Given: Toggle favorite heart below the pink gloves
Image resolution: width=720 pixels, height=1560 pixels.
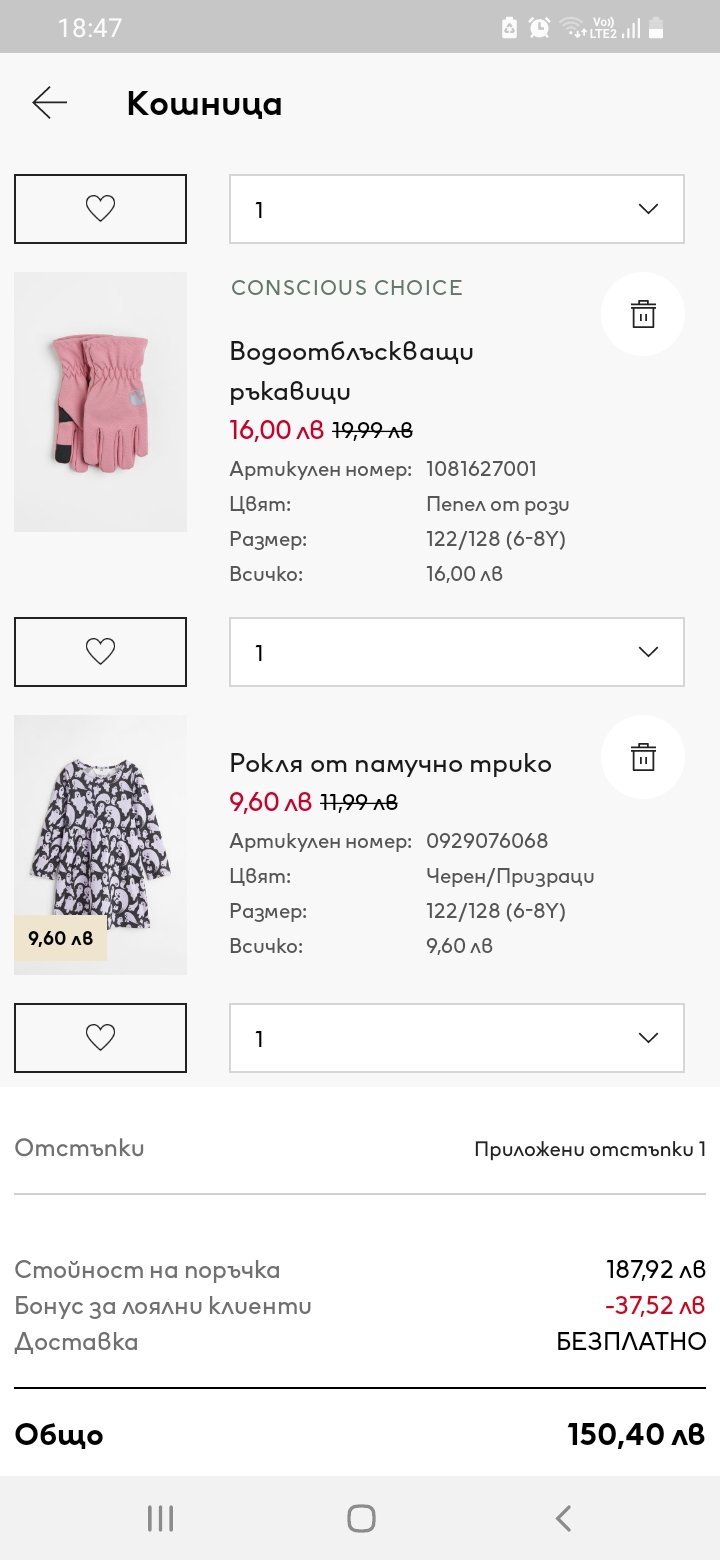Looking at the screenshot, I should click(x=100, y=652).
